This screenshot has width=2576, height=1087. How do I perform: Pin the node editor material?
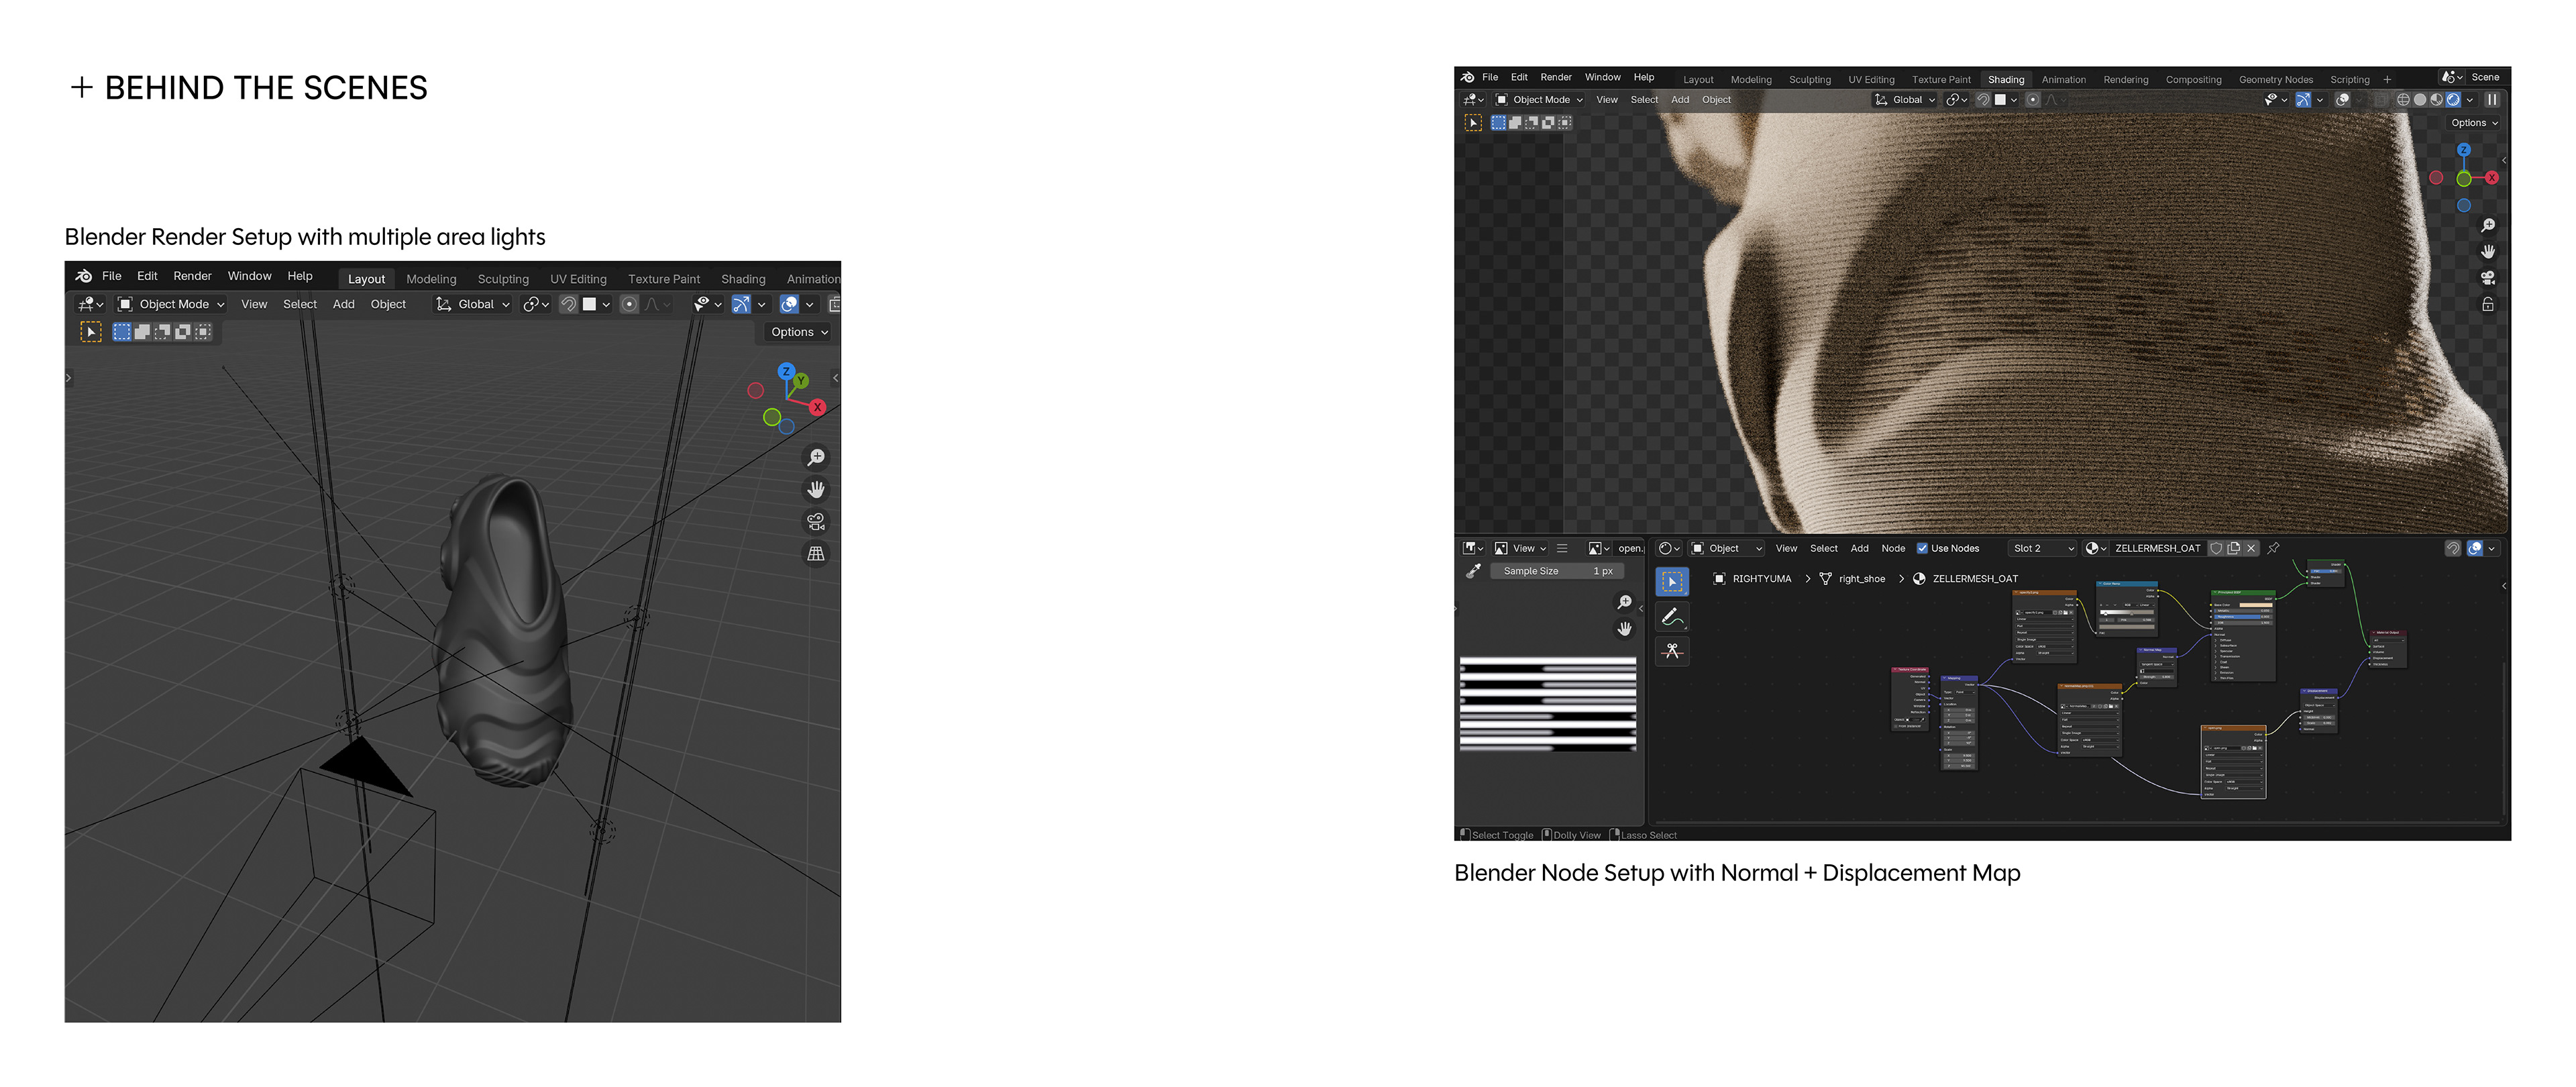[2273, 548]
